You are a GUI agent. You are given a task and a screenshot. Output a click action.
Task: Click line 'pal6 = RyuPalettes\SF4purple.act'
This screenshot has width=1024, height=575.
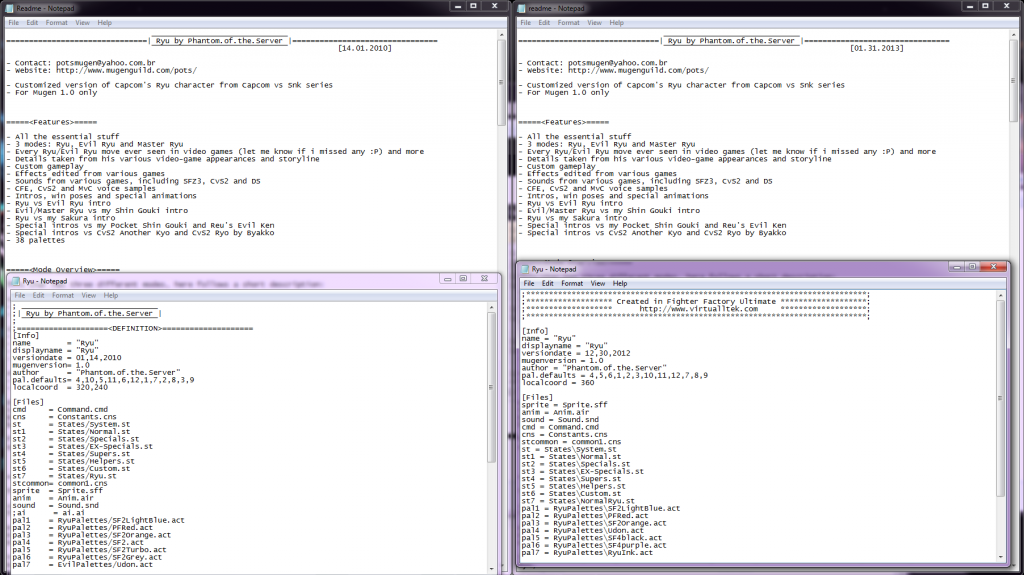[x=594, y=546]
